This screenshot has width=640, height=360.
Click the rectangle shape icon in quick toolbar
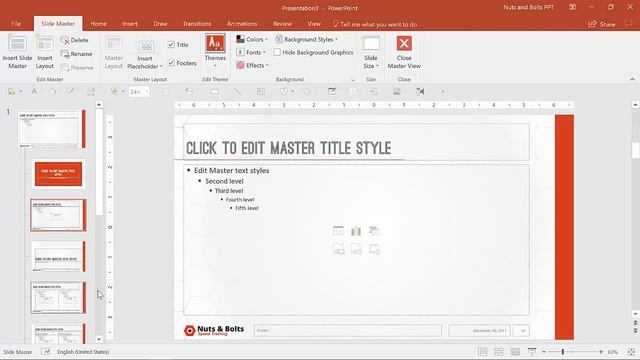coord(214,91)
